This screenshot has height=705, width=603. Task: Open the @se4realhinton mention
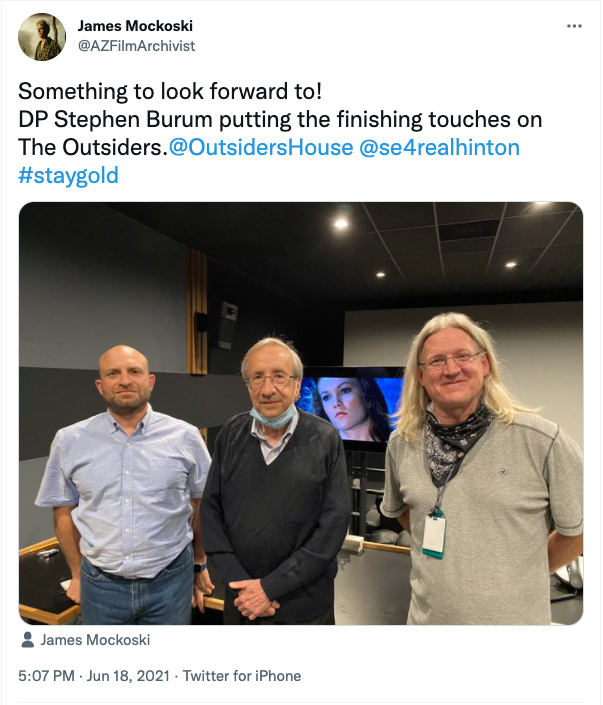(x=439, y=147)
